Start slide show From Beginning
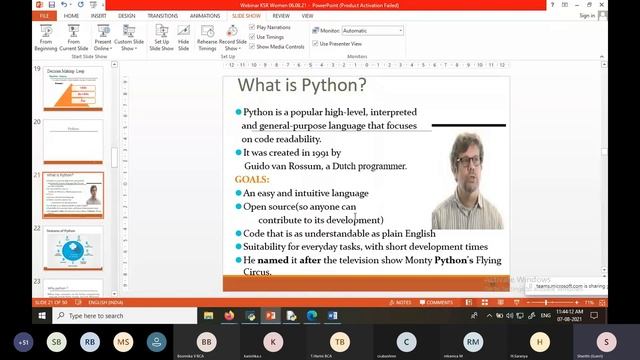This screenshot has width=640, height=360. point(46,38)
